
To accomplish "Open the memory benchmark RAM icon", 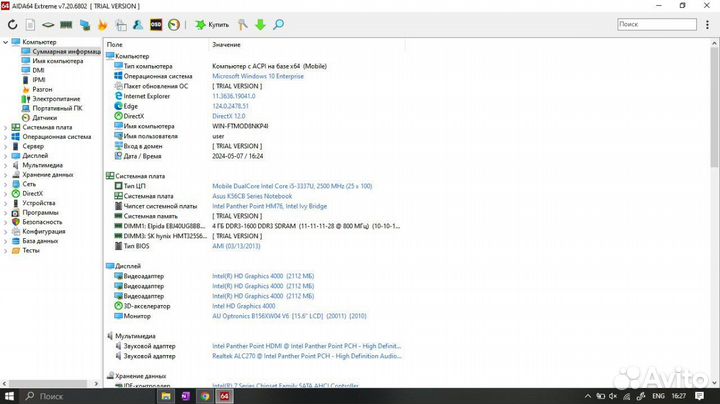I will point(66,25).
